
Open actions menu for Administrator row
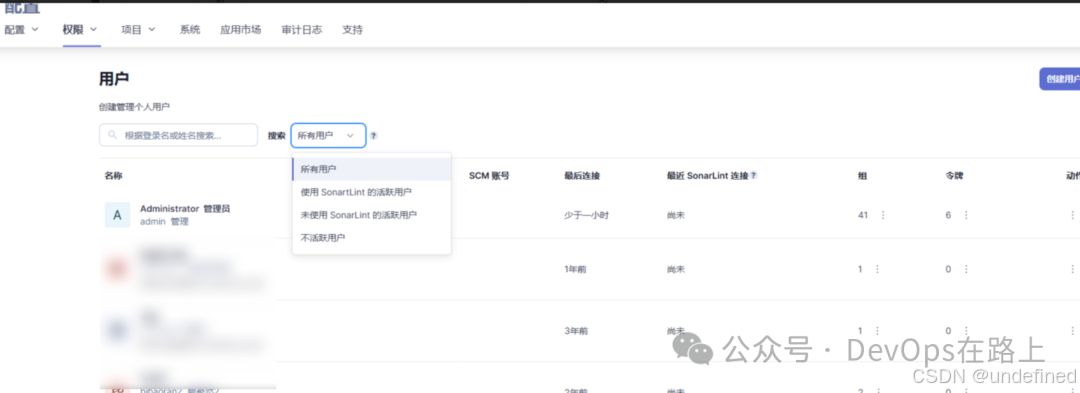[1072, 215]
